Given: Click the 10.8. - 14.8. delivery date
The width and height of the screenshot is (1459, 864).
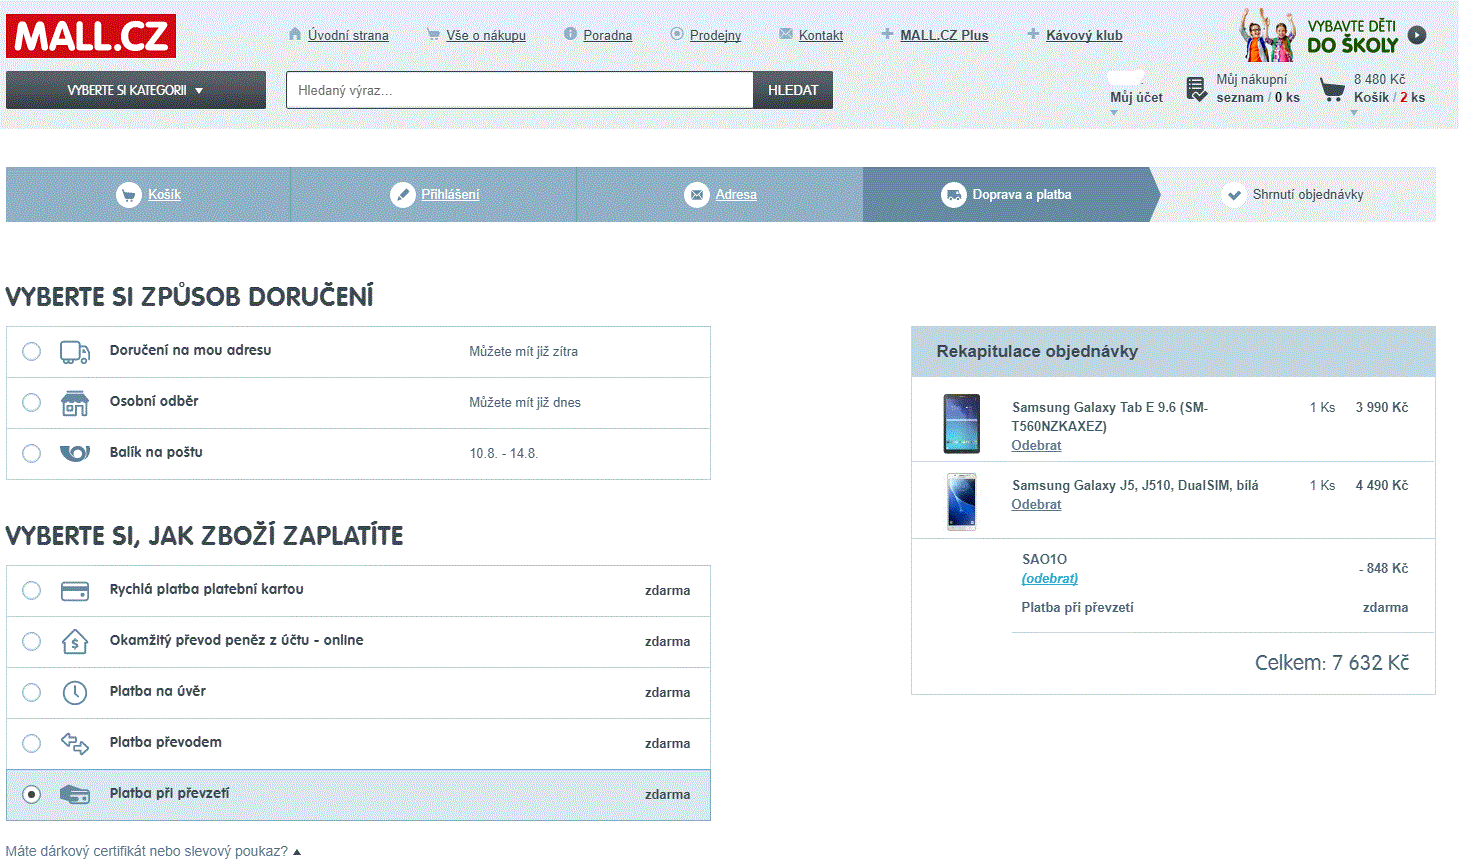Looking at the screenshot, I should click(503, 453).
